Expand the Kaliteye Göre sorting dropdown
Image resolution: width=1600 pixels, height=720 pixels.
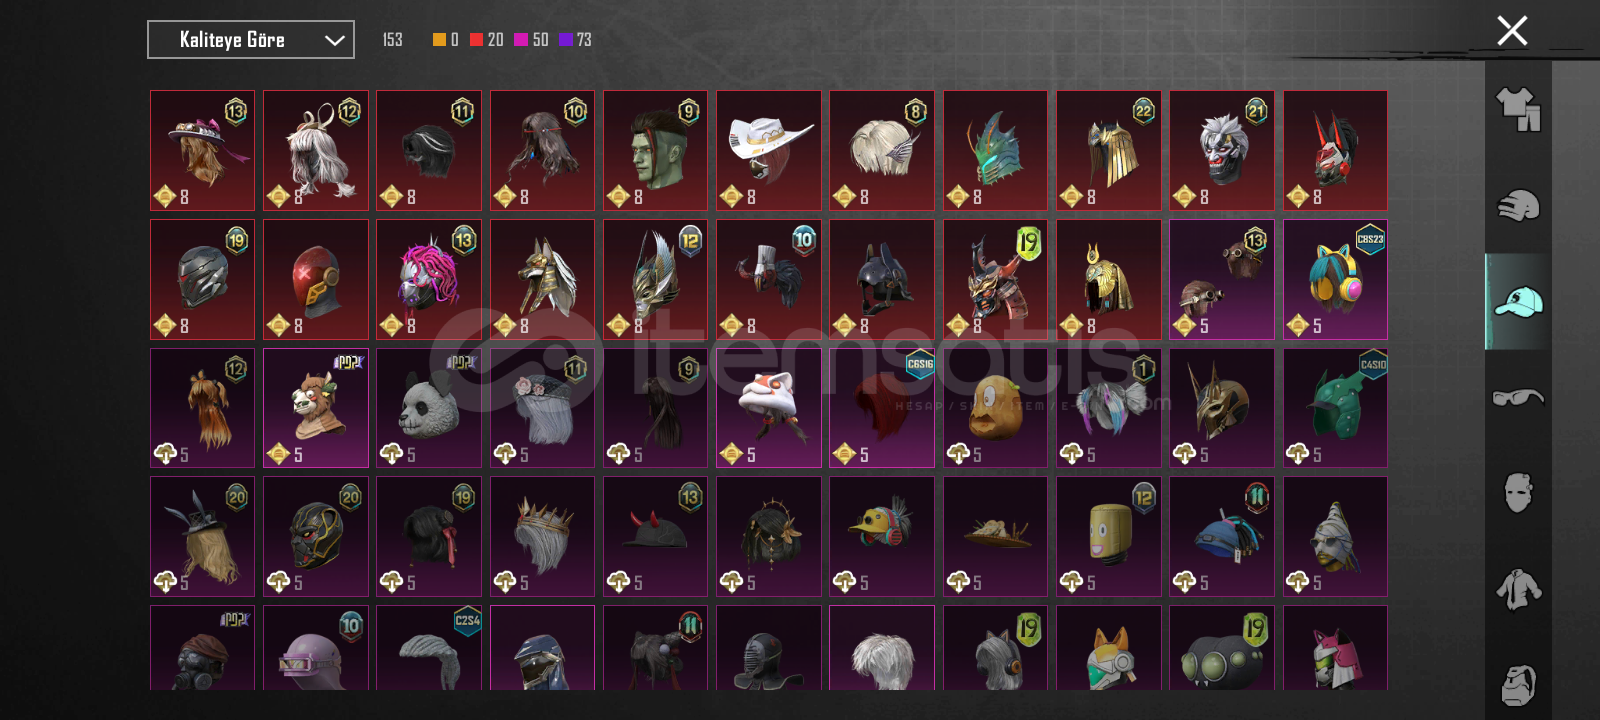251,40
